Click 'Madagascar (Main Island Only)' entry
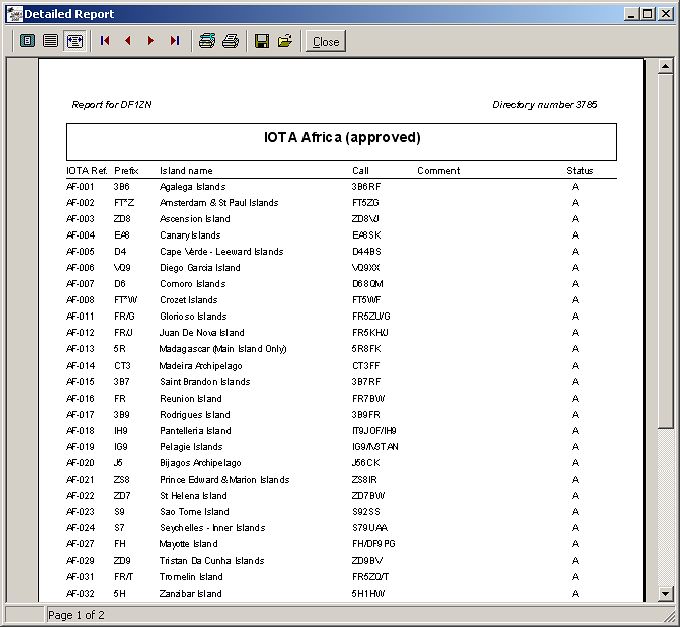This screenshot has height=627, width=680. coord(223,349)
